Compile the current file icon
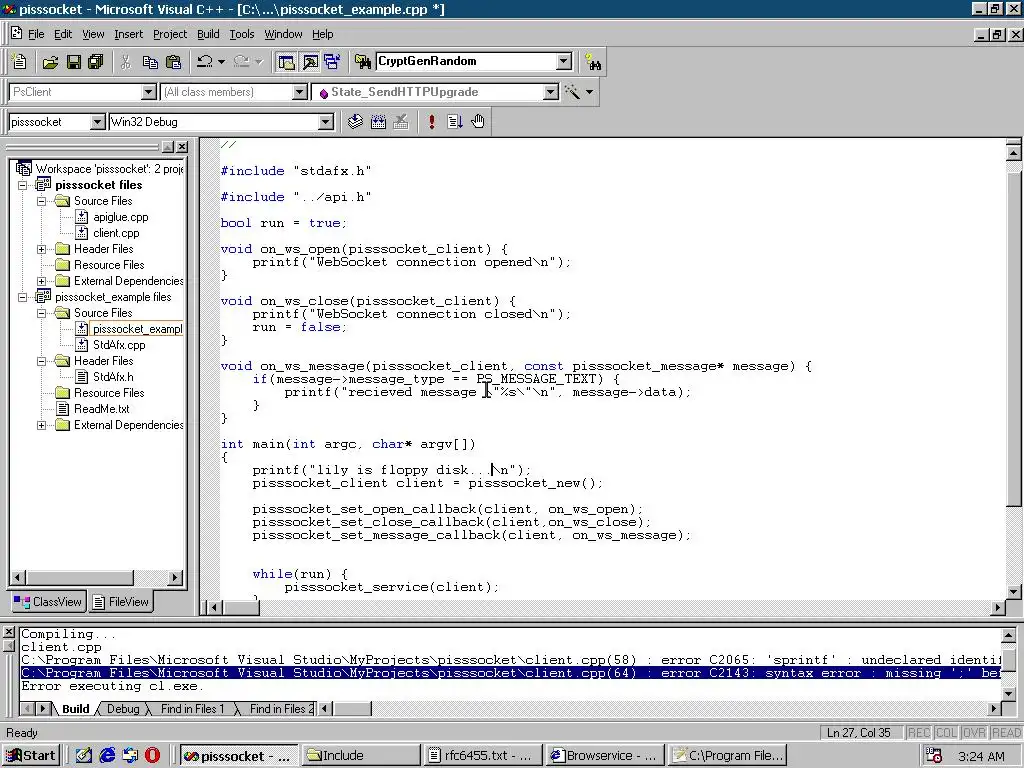 pyautogui.click(x=355, y=121)
